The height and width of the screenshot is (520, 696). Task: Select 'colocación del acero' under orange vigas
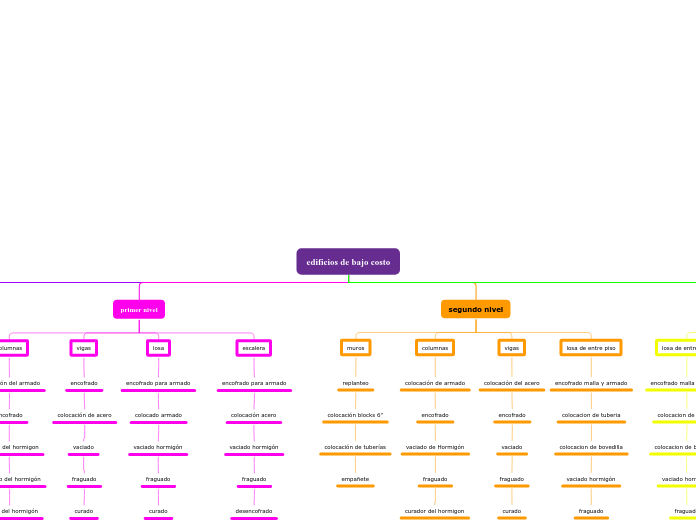click(512, 383)
